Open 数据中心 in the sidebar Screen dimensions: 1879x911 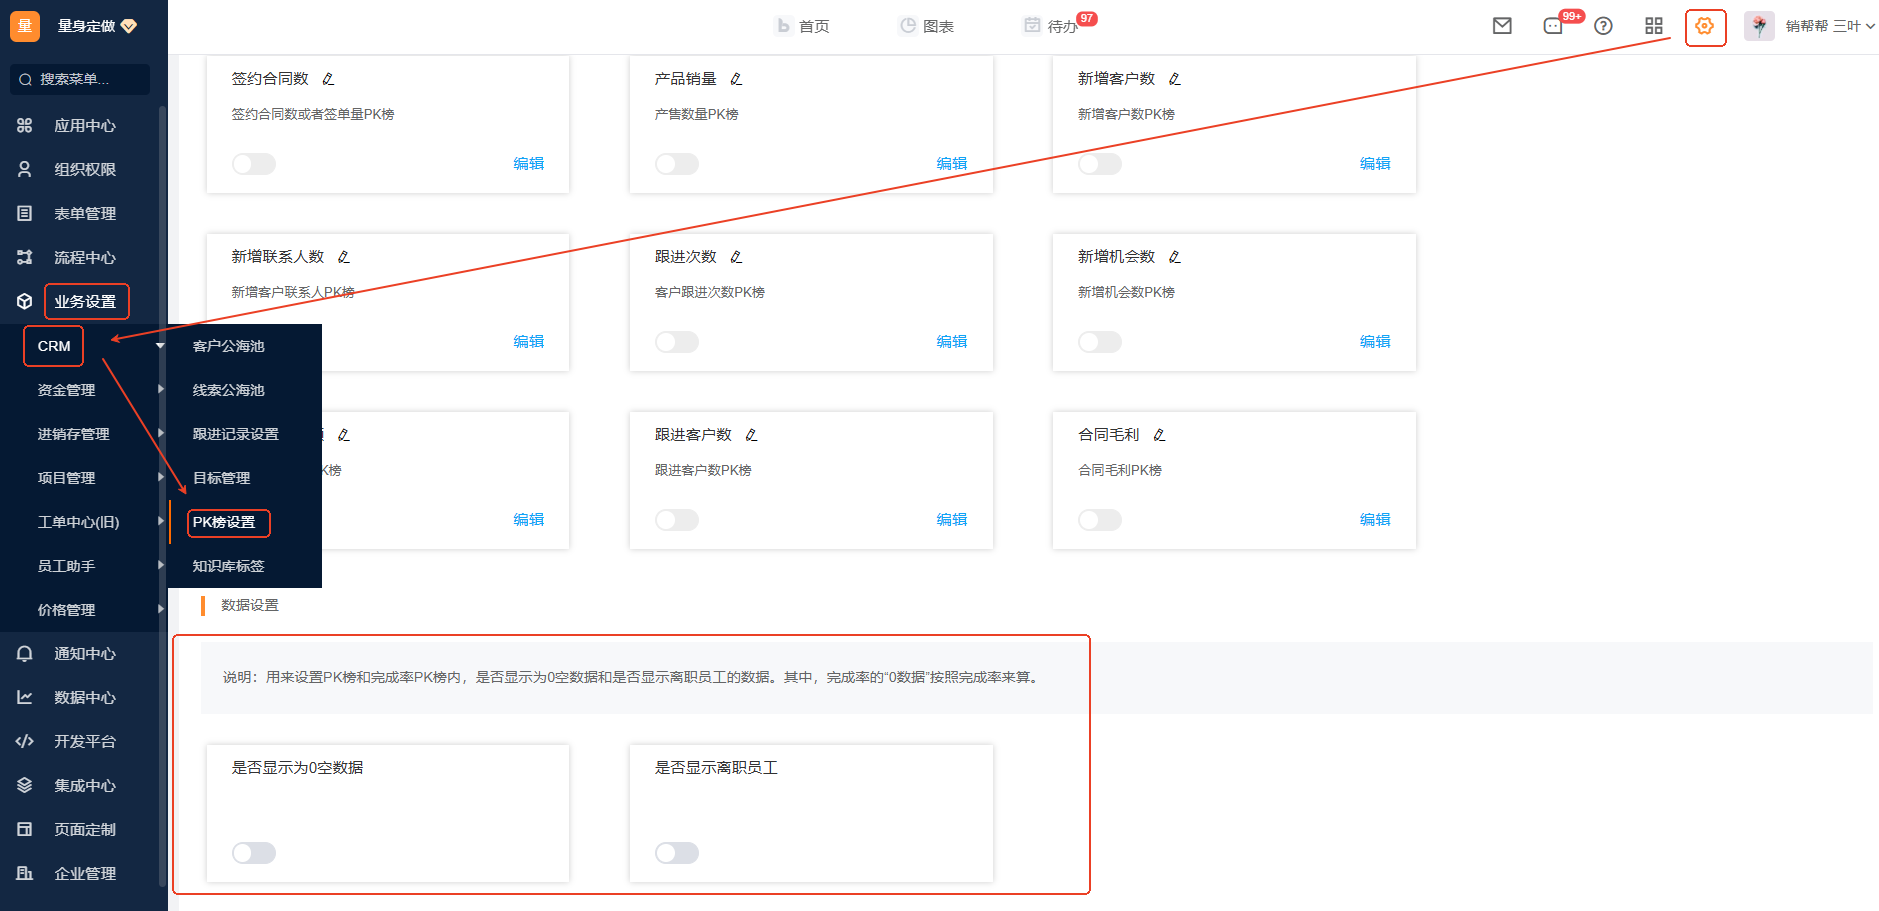[x=85, y=697]
